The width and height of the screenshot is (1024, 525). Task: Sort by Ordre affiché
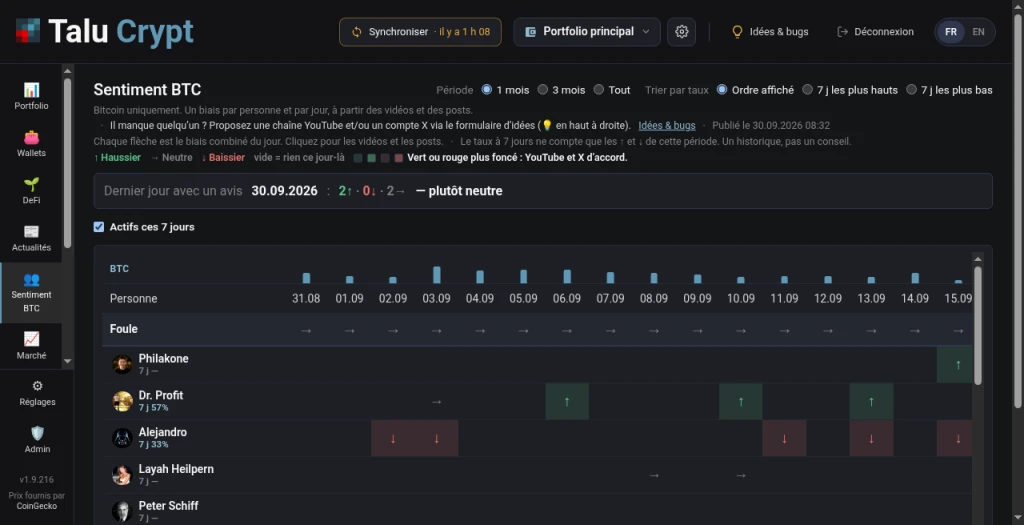(x=722, y=89)
